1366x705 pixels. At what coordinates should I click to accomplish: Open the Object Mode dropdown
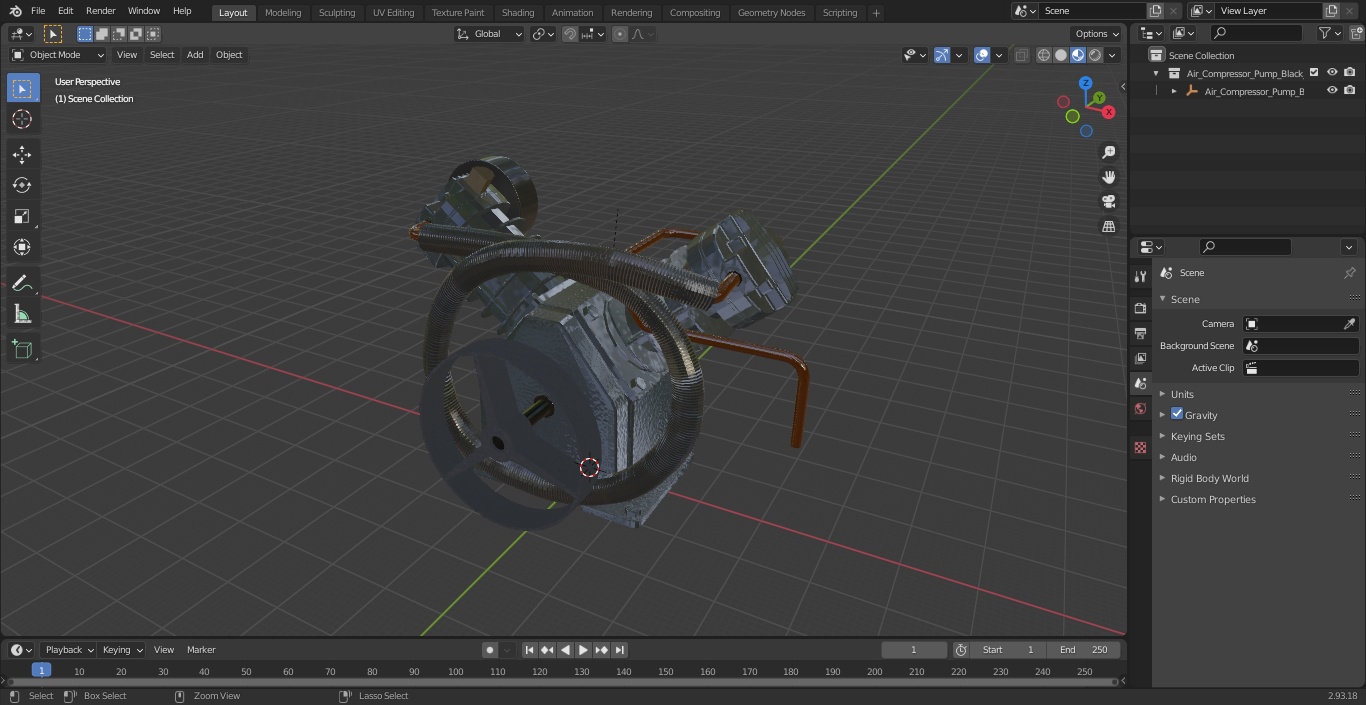(x=58, y=55)
